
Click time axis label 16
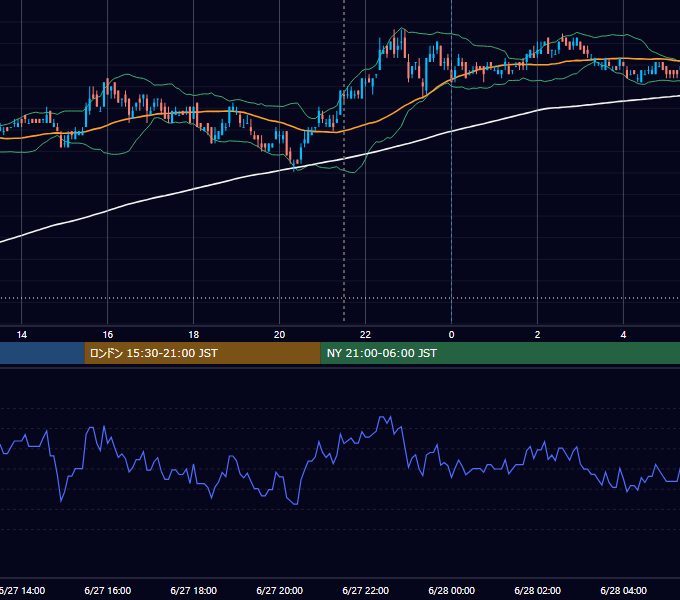108,335
